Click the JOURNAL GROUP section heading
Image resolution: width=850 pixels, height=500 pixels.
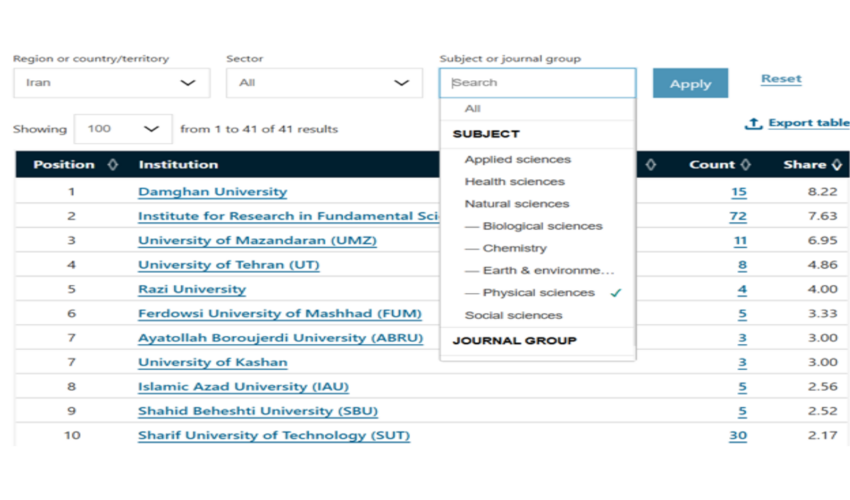click(x=514, y=341)
